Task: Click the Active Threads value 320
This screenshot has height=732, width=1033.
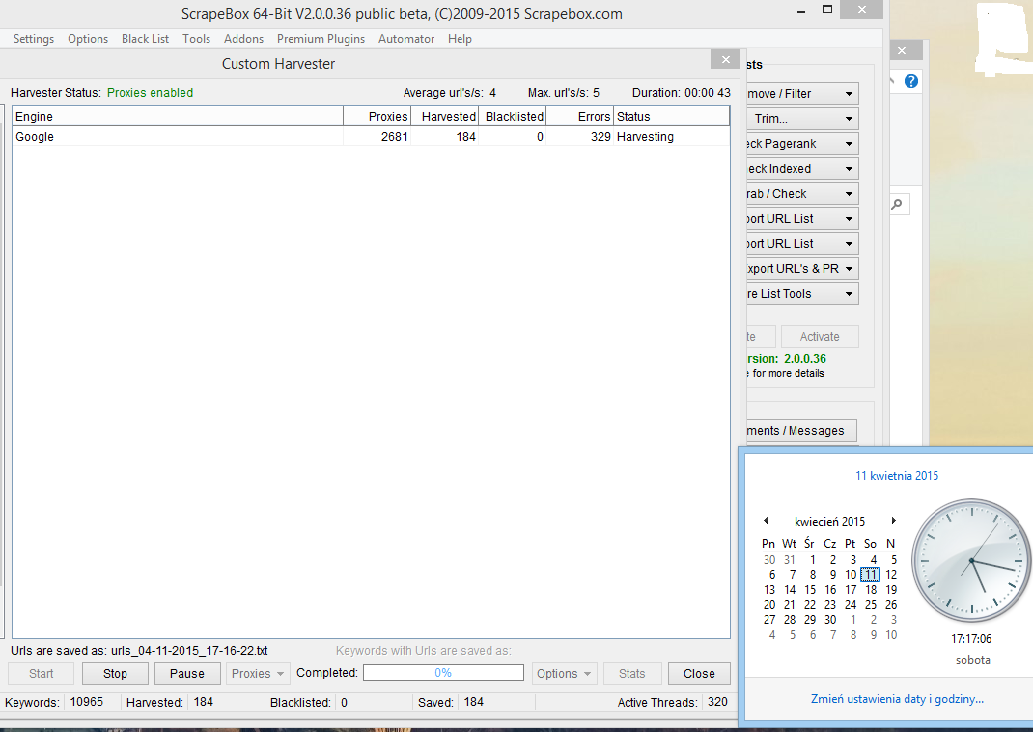Action: click(717, 702)
